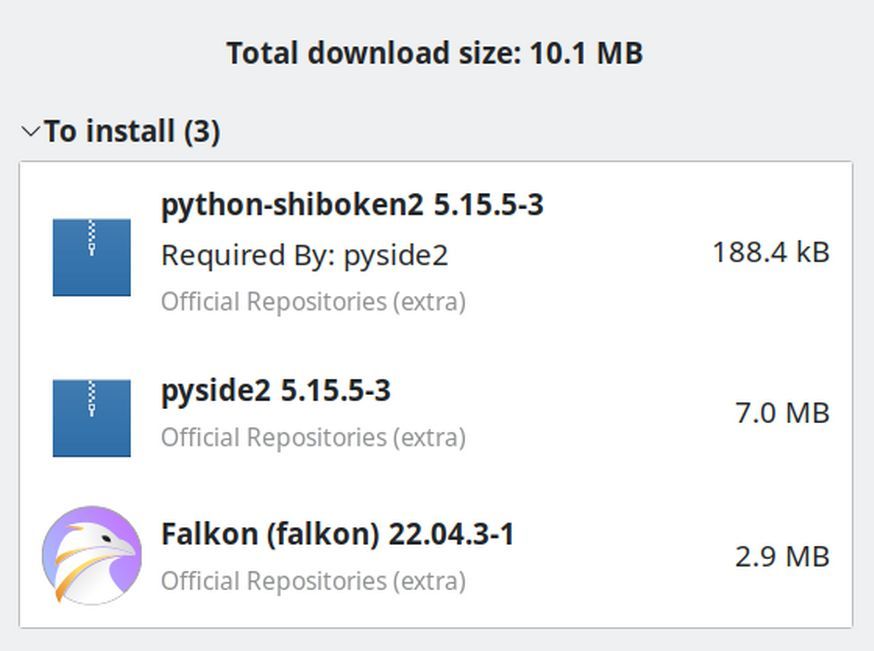This screenshot has width=874, height=651.
Task: Click Official Repositories text under Falkon
Action: coord(313,580)
